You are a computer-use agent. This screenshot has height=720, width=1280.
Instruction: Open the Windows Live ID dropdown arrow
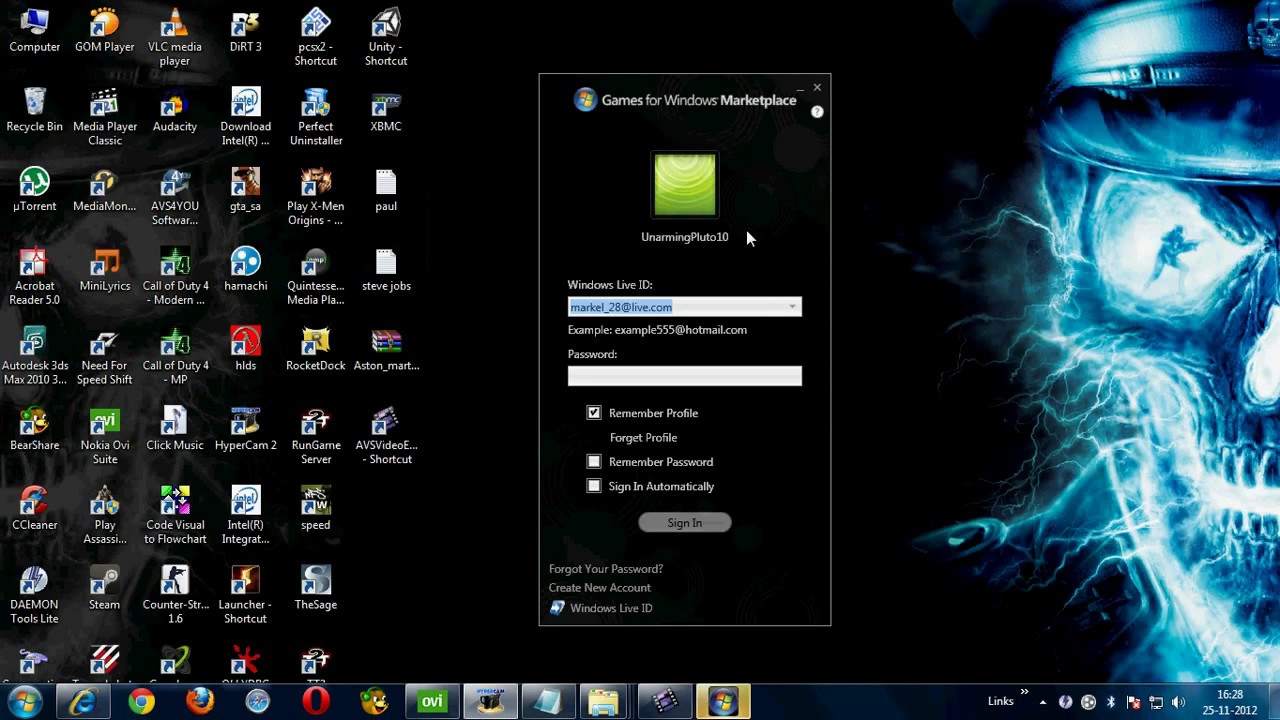[792, 307]
